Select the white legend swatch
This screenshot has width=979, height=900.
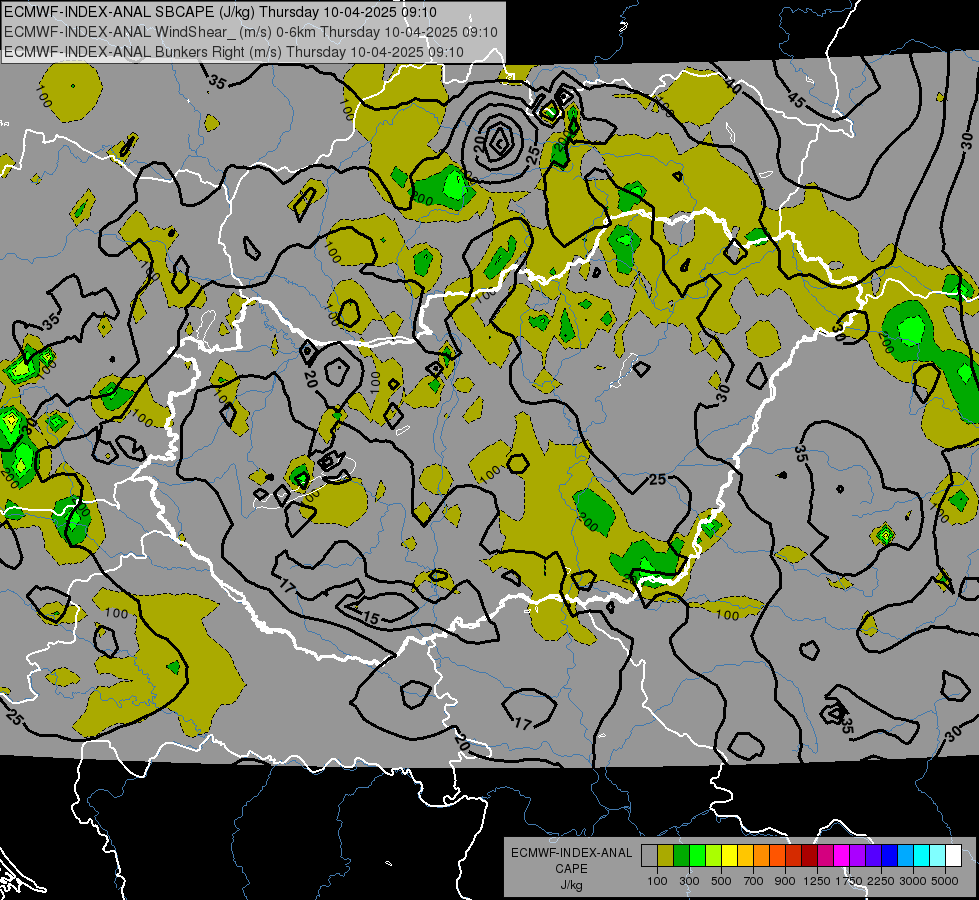[953, 856]
